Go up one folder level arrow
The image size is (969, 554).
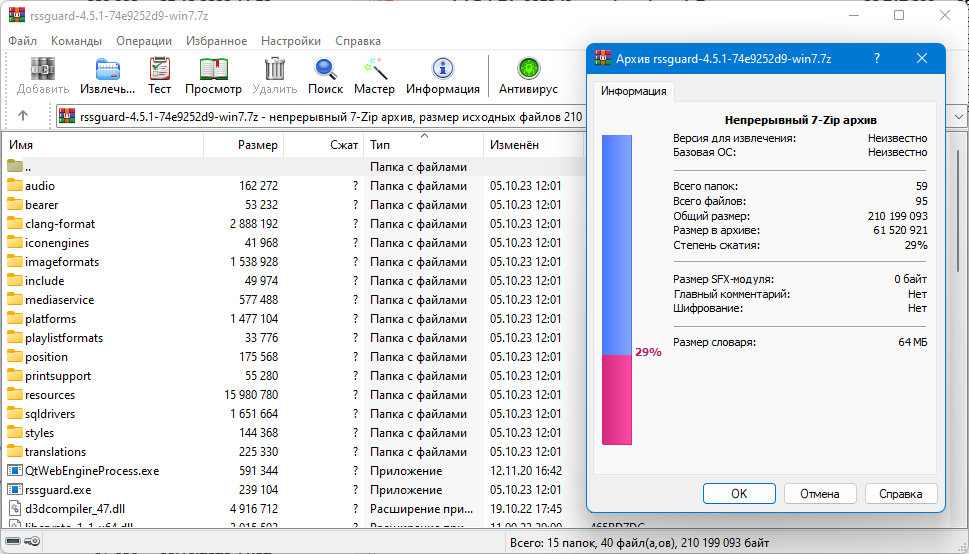pyautogui.click(x=23, y=116)
